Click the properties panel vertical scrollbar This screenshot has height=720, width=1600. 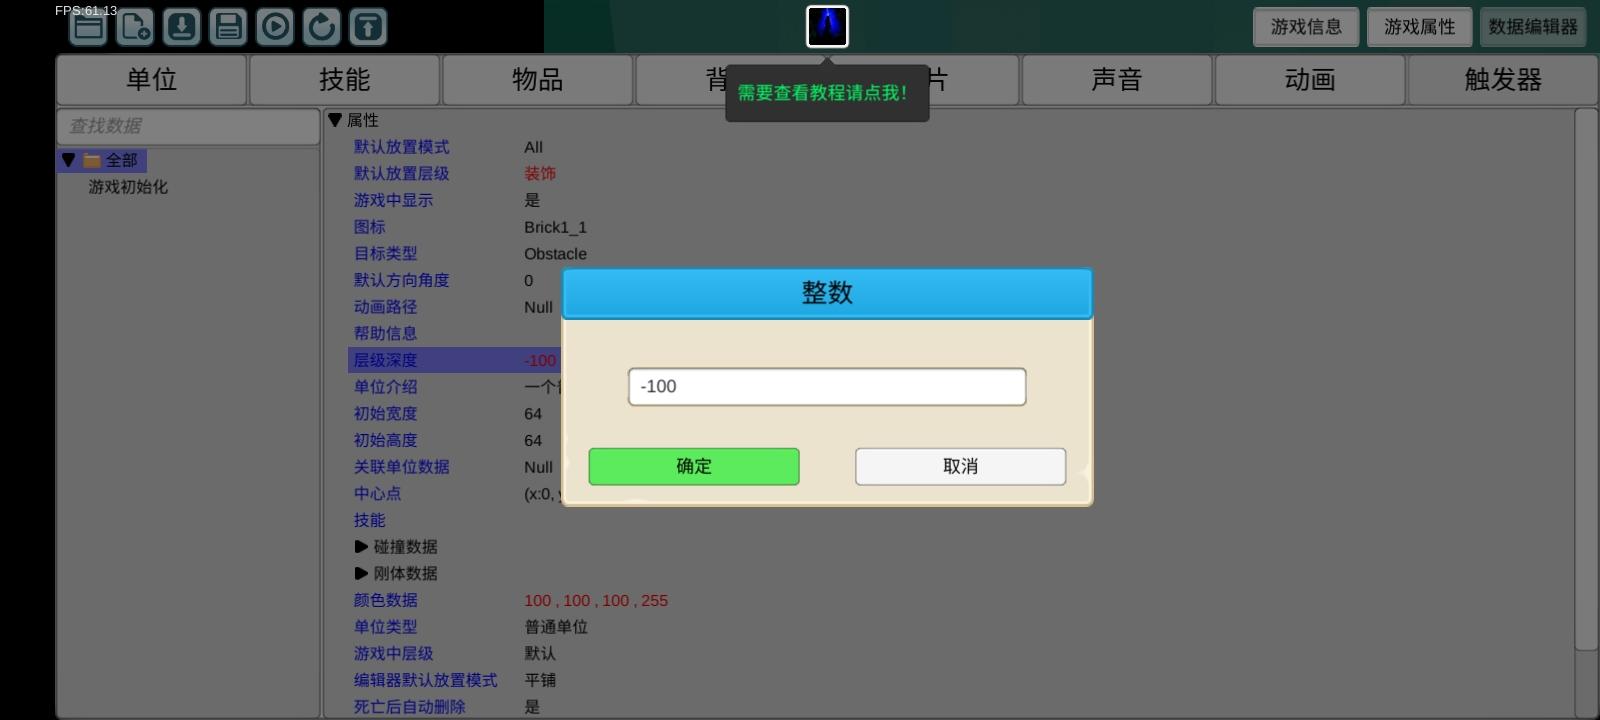coord(1586,380)
